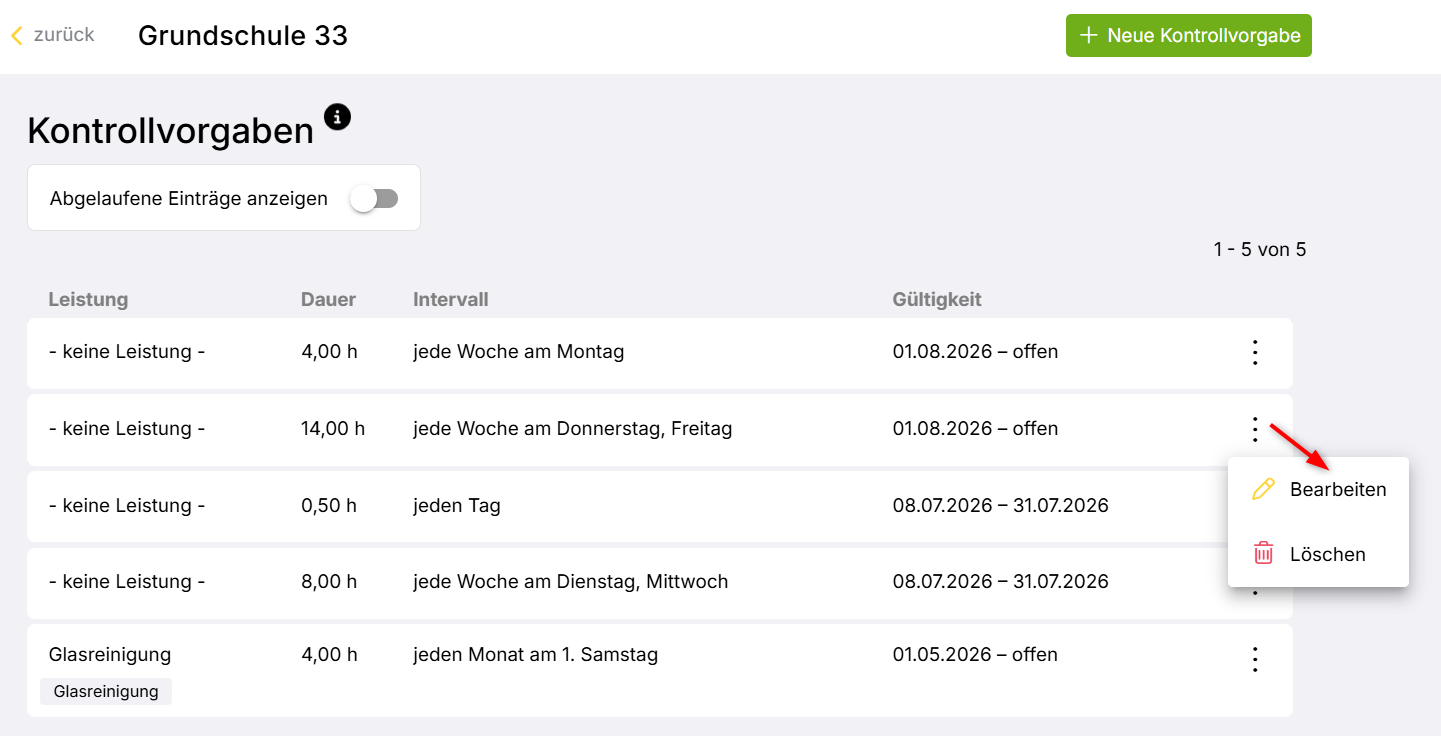Select Bearbeiten in the context menu
The image size is (1441, 736).
coord(1318,490)
